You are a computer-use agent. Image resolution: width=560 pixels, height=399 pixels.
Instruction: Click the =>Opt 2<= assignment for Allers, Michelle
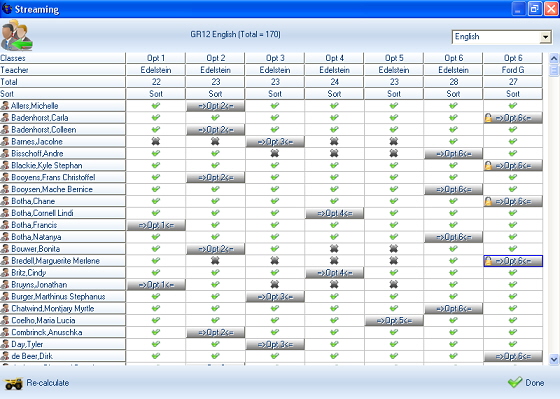(215, 106)
